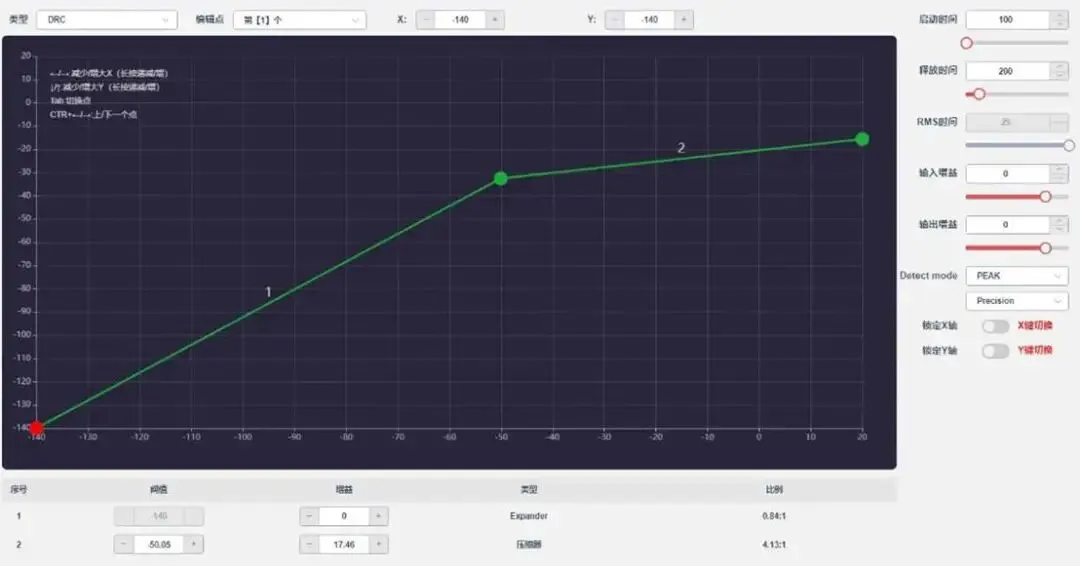Click the 阈值 column header

[159, 490]
